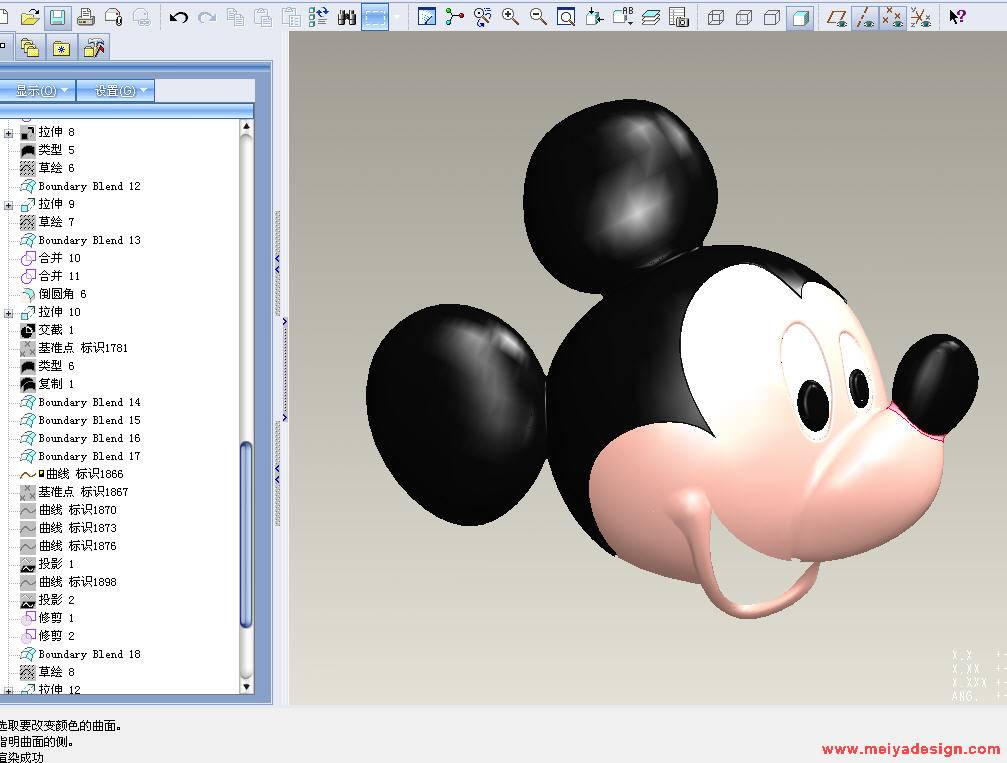This screenshot has height=763, width=1007.
Task: Expand the 拉伸 8 tree node
Action: [8, 134]
